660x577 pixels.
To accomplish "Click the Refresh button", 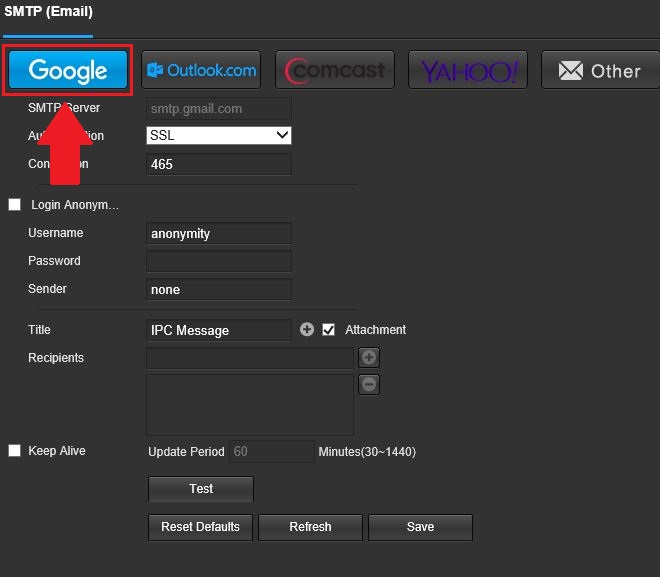I will tap(310, 527).
